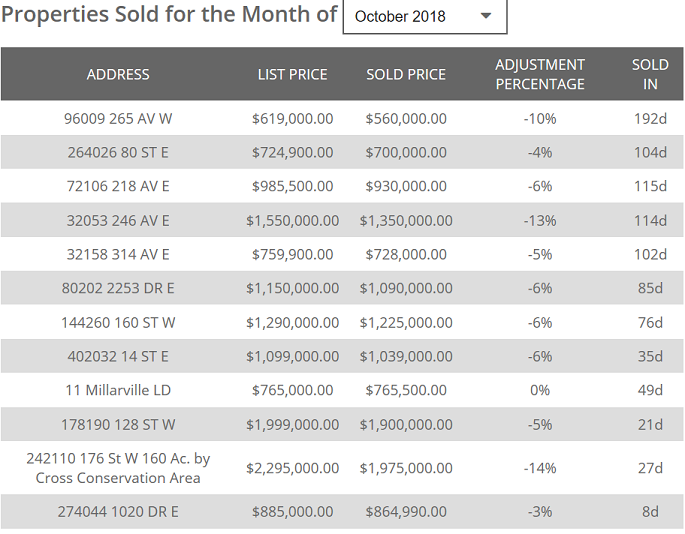Click the LIST PRICE column header
The image size is (685, 534).
click(292, 74)
